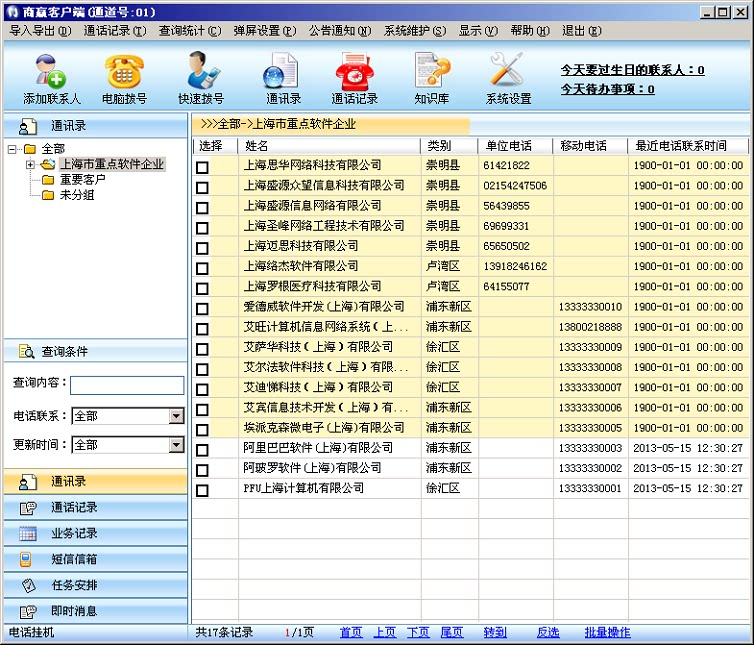Go to 尾页 last page link
Screen dimensions: 754x645
(452, 632)
